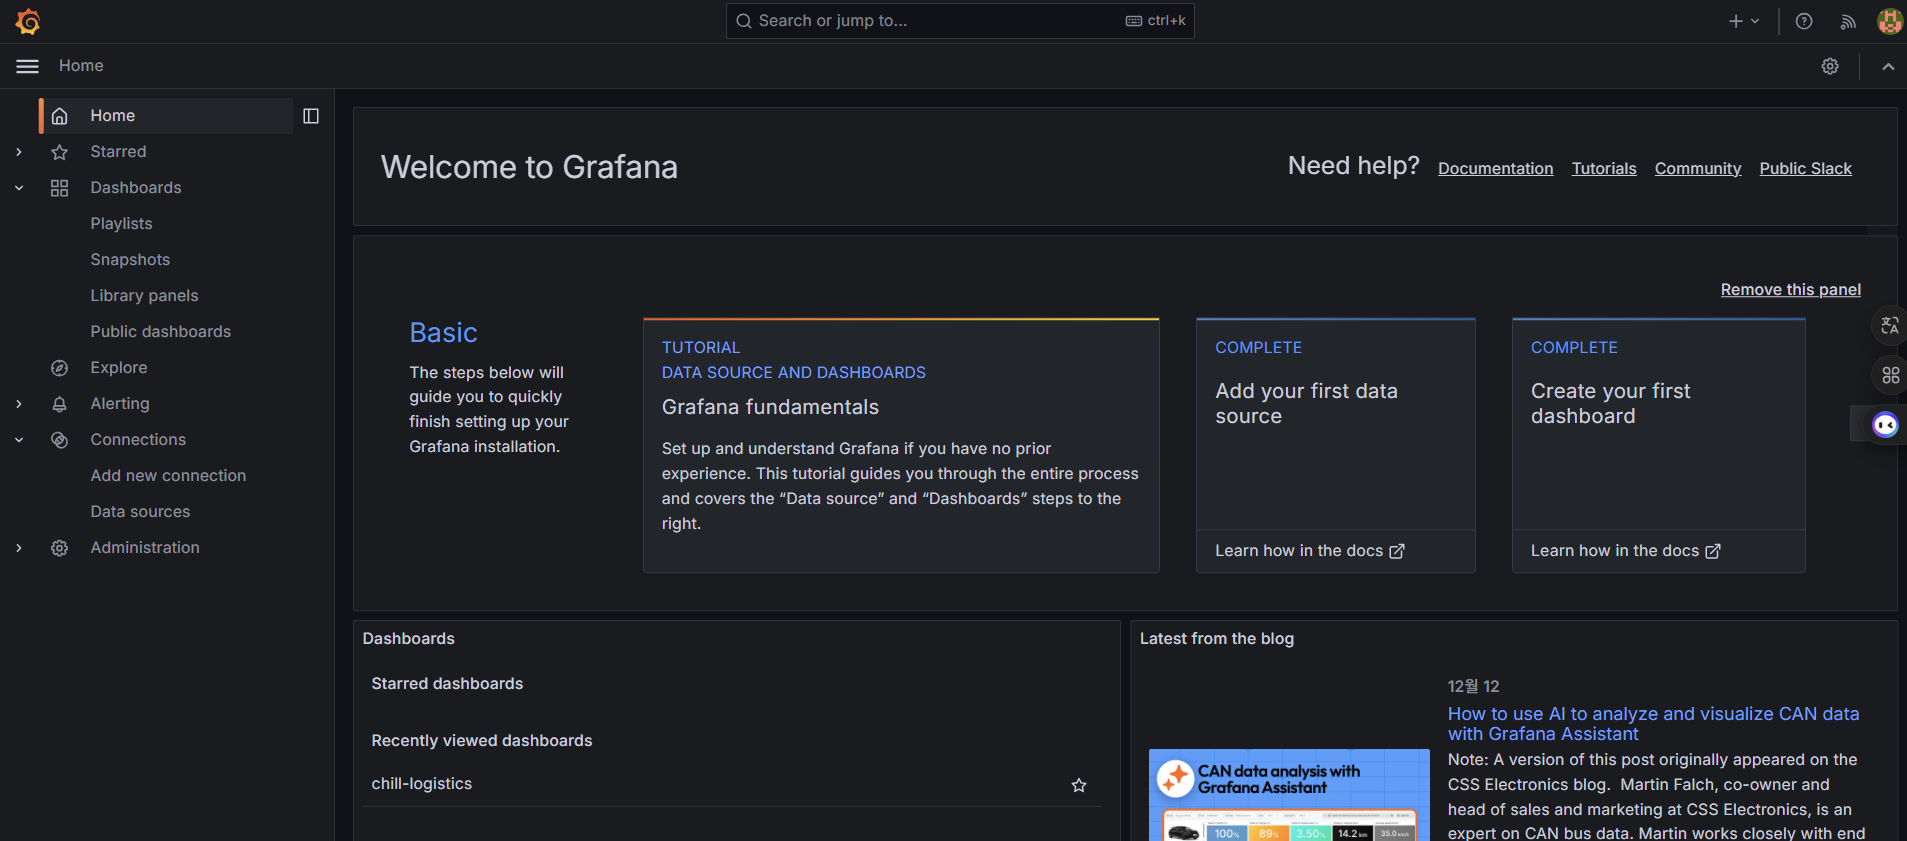Viewport: 1907px width, 841px height.
Task: Open Add new connection
Action: click(168, 476)
